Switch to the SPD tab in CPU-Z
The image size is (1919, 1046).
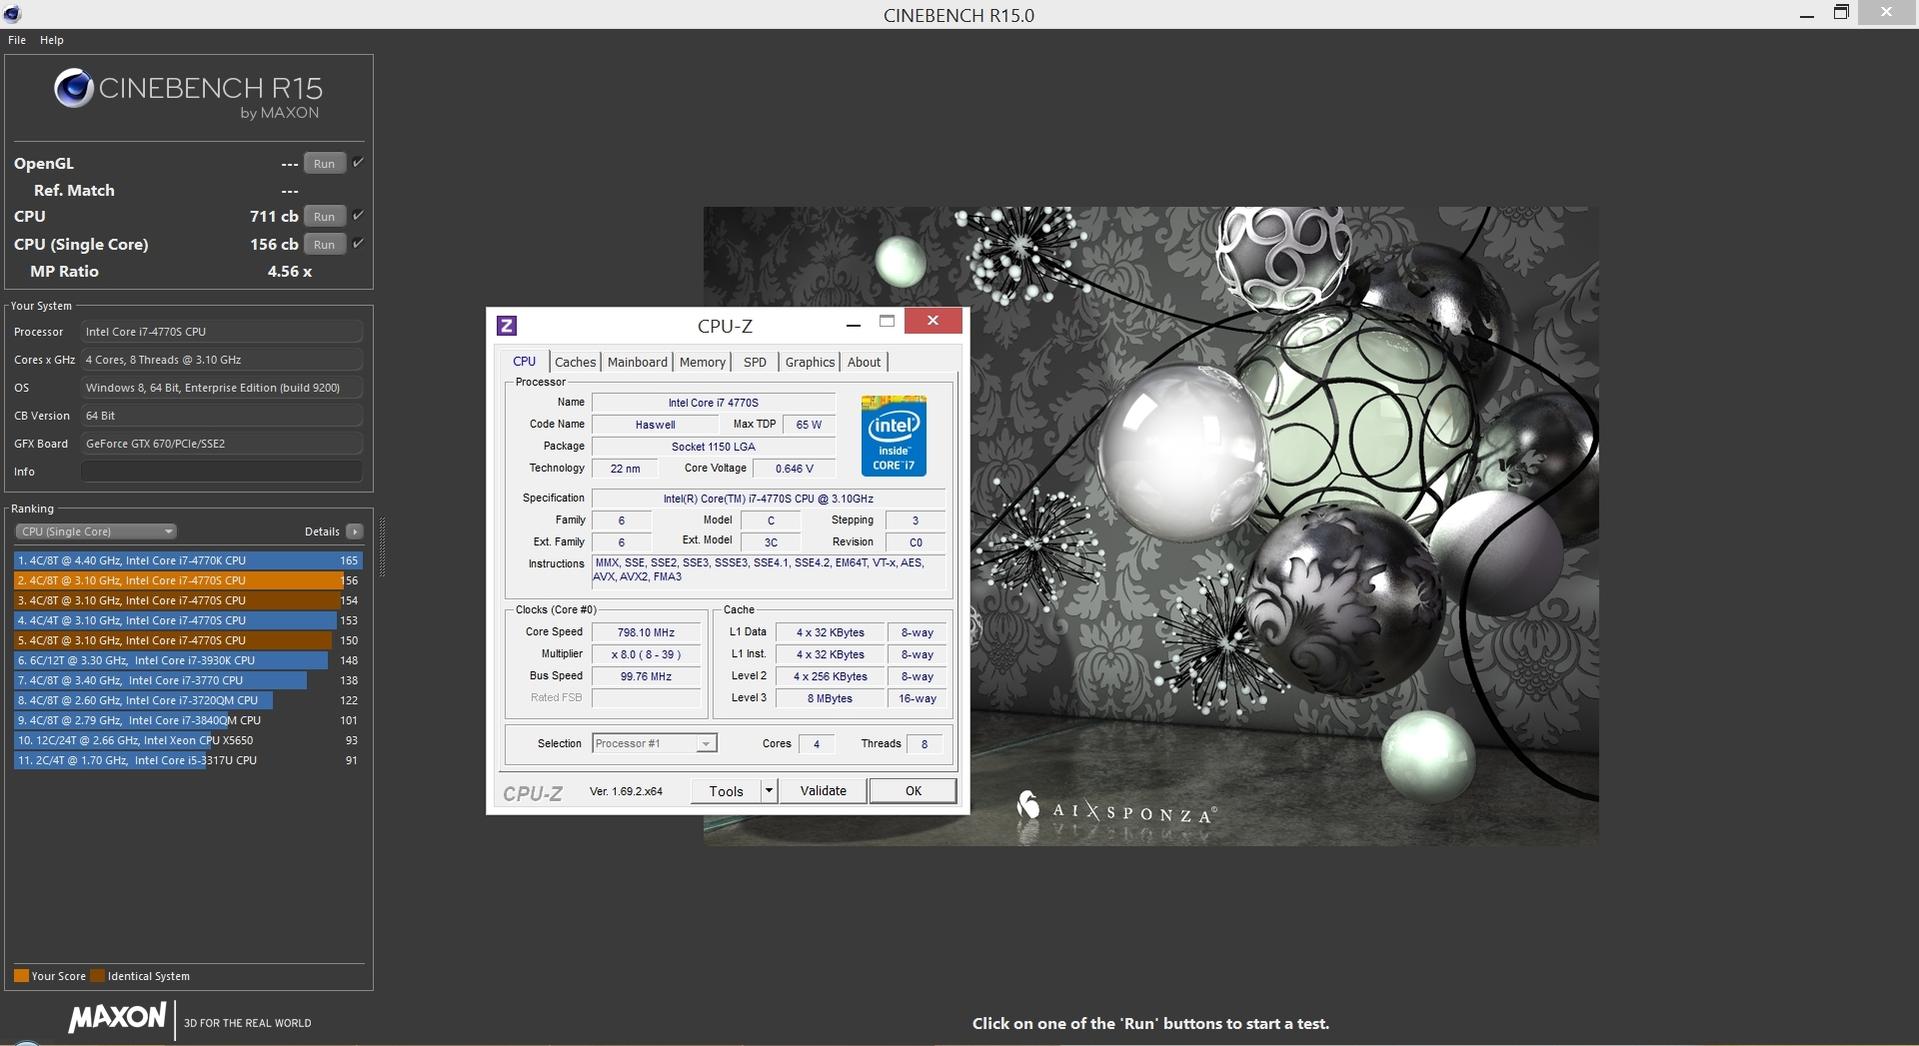click(x=755, y=362)
